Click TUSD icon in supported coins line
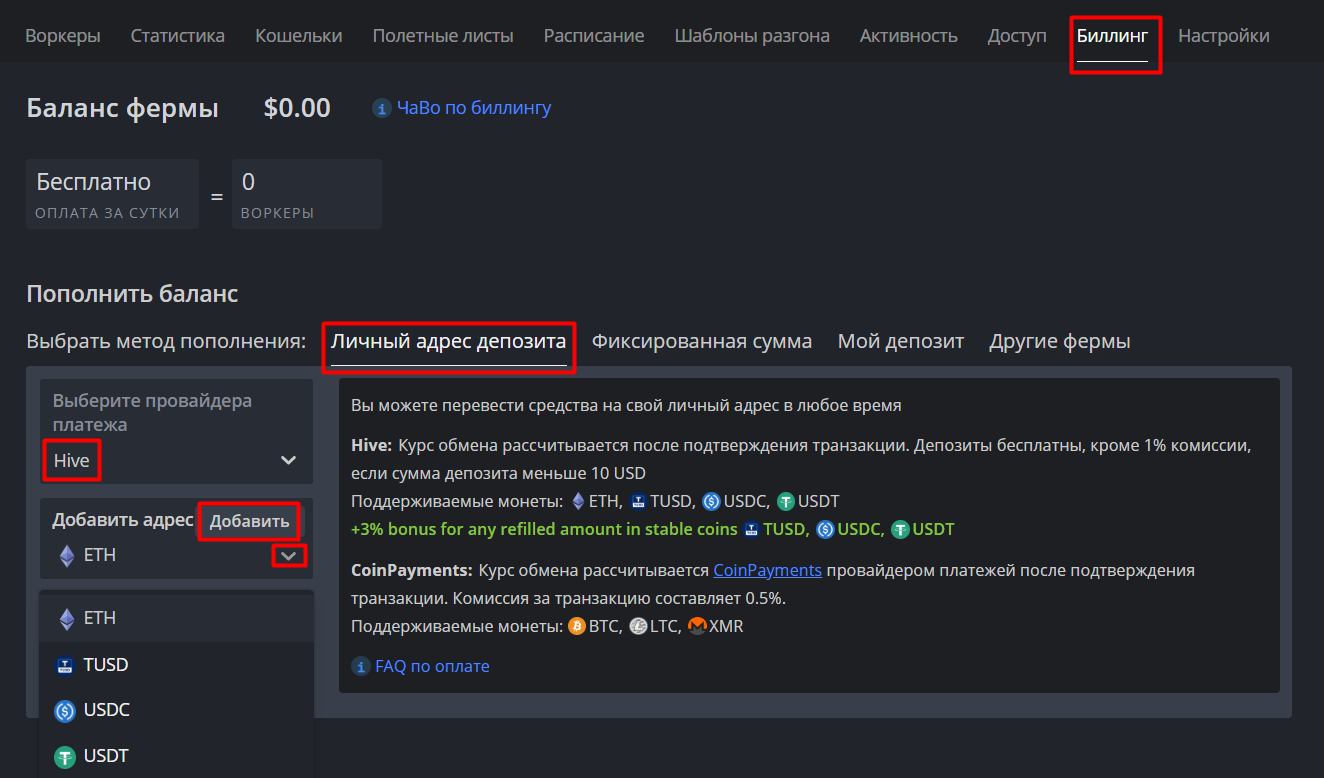The width and height of the screenshot is (1324, 778). (638, 501)
